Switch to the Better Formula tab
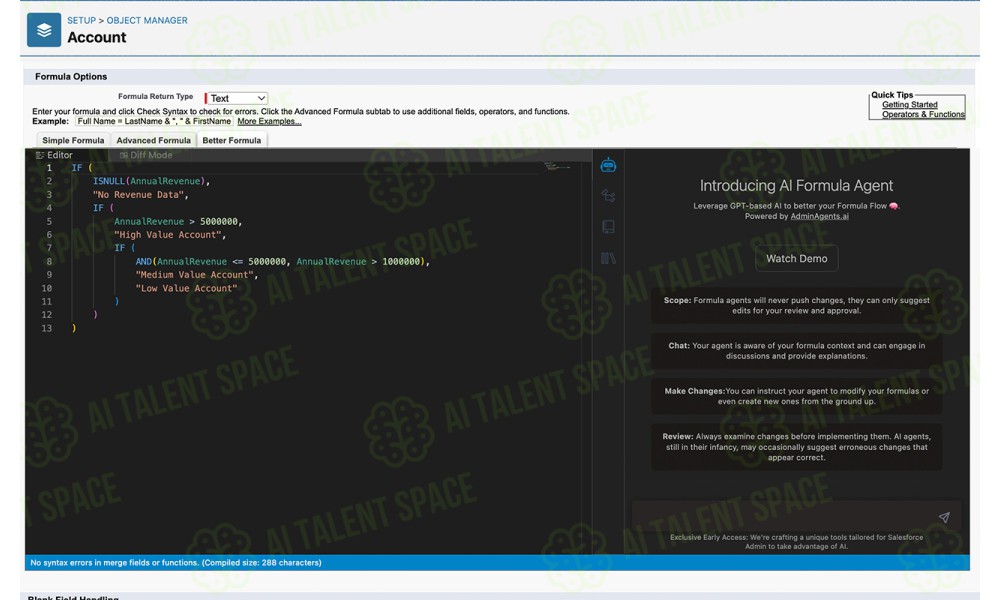The width and height of the screenshot is (1000, 600). click(232, 140)
